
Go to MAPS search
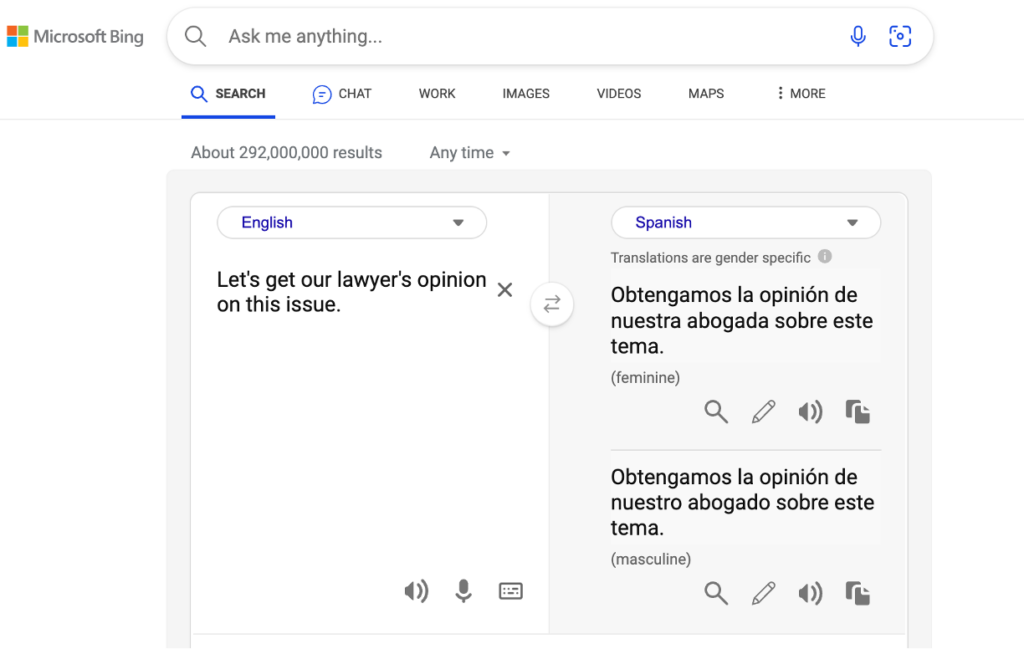tap(705, 93)
